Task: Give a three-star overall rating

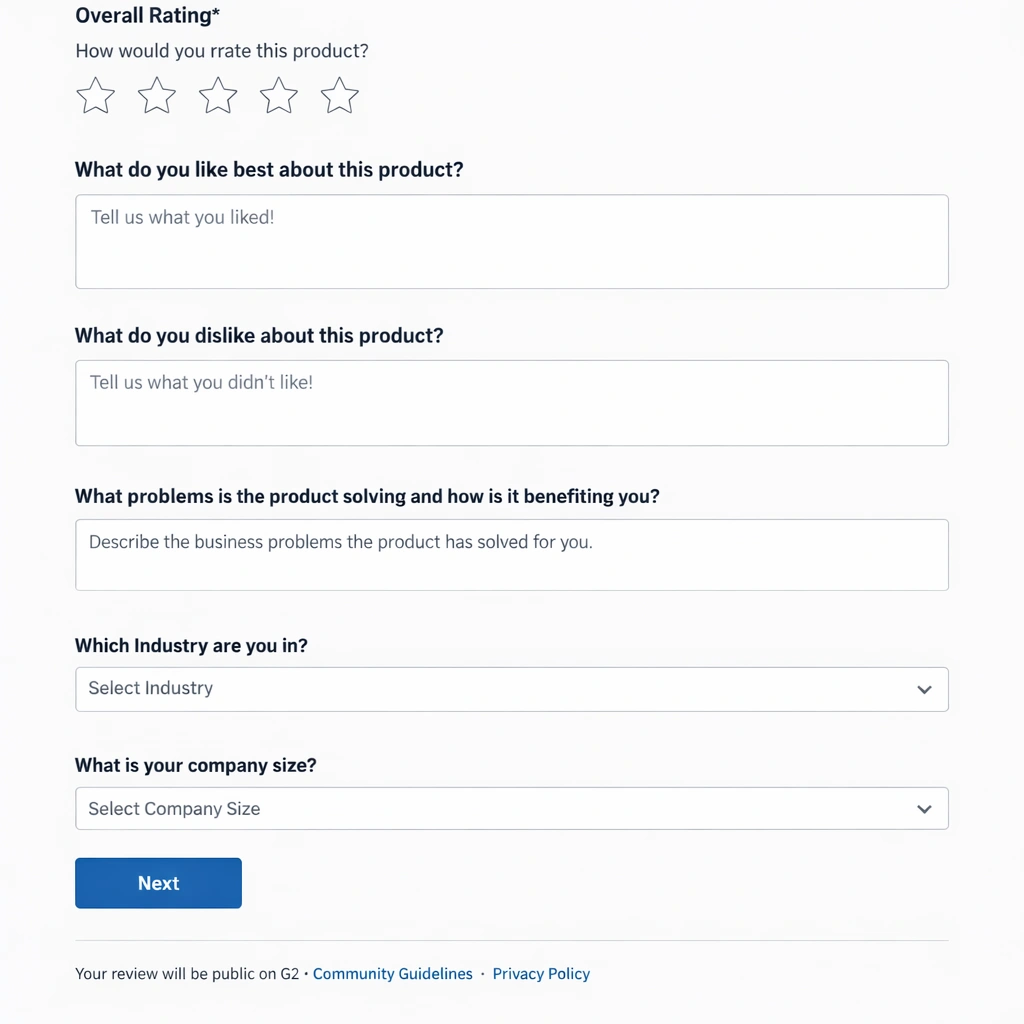Action: coord(218,97)
